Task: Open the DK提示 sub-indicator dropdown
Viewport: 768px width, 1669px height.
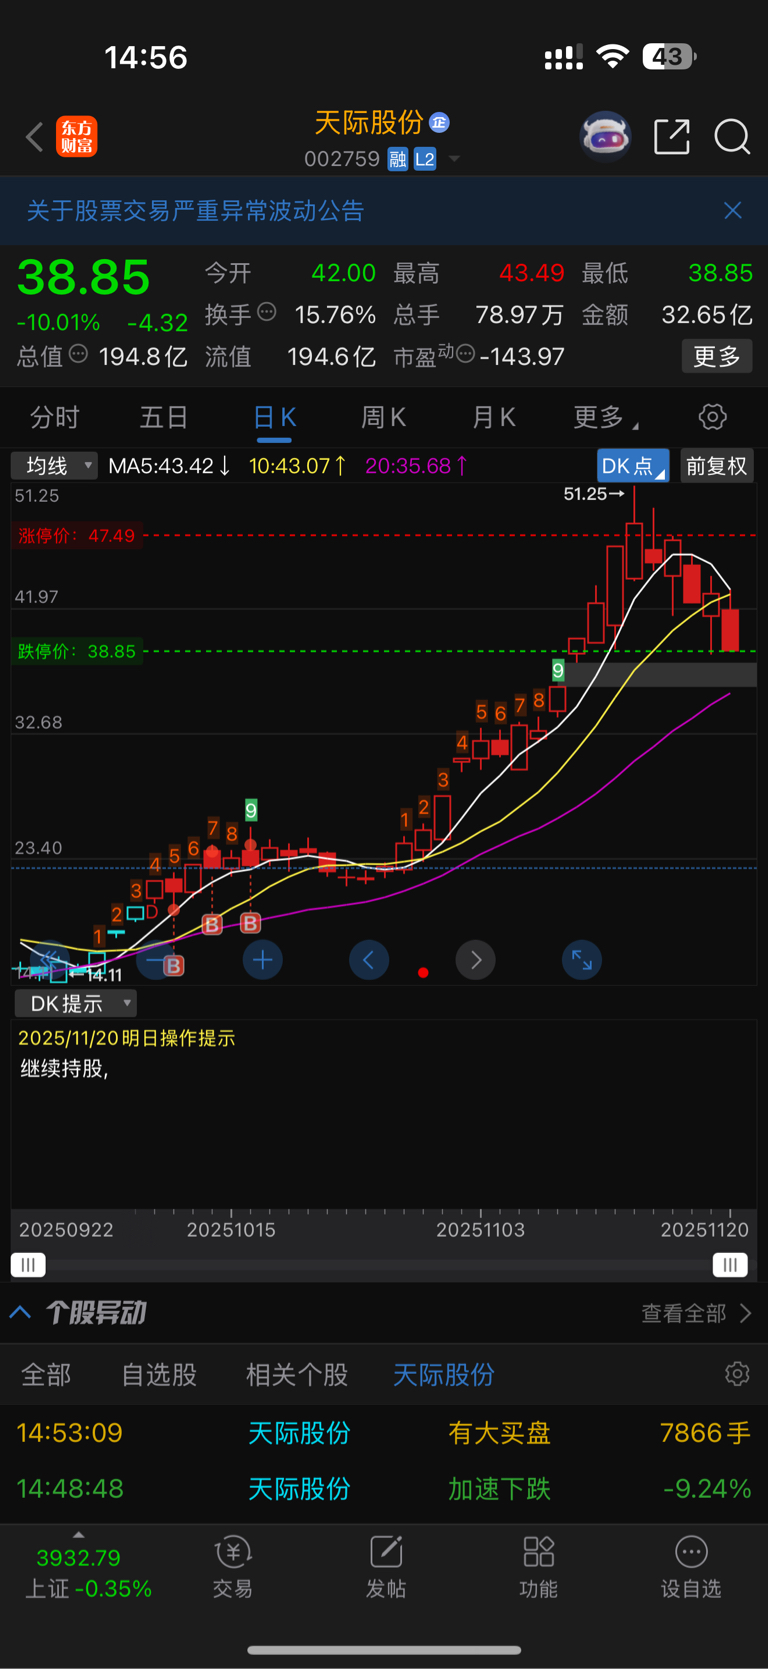Action: (x=75, y=1004)
